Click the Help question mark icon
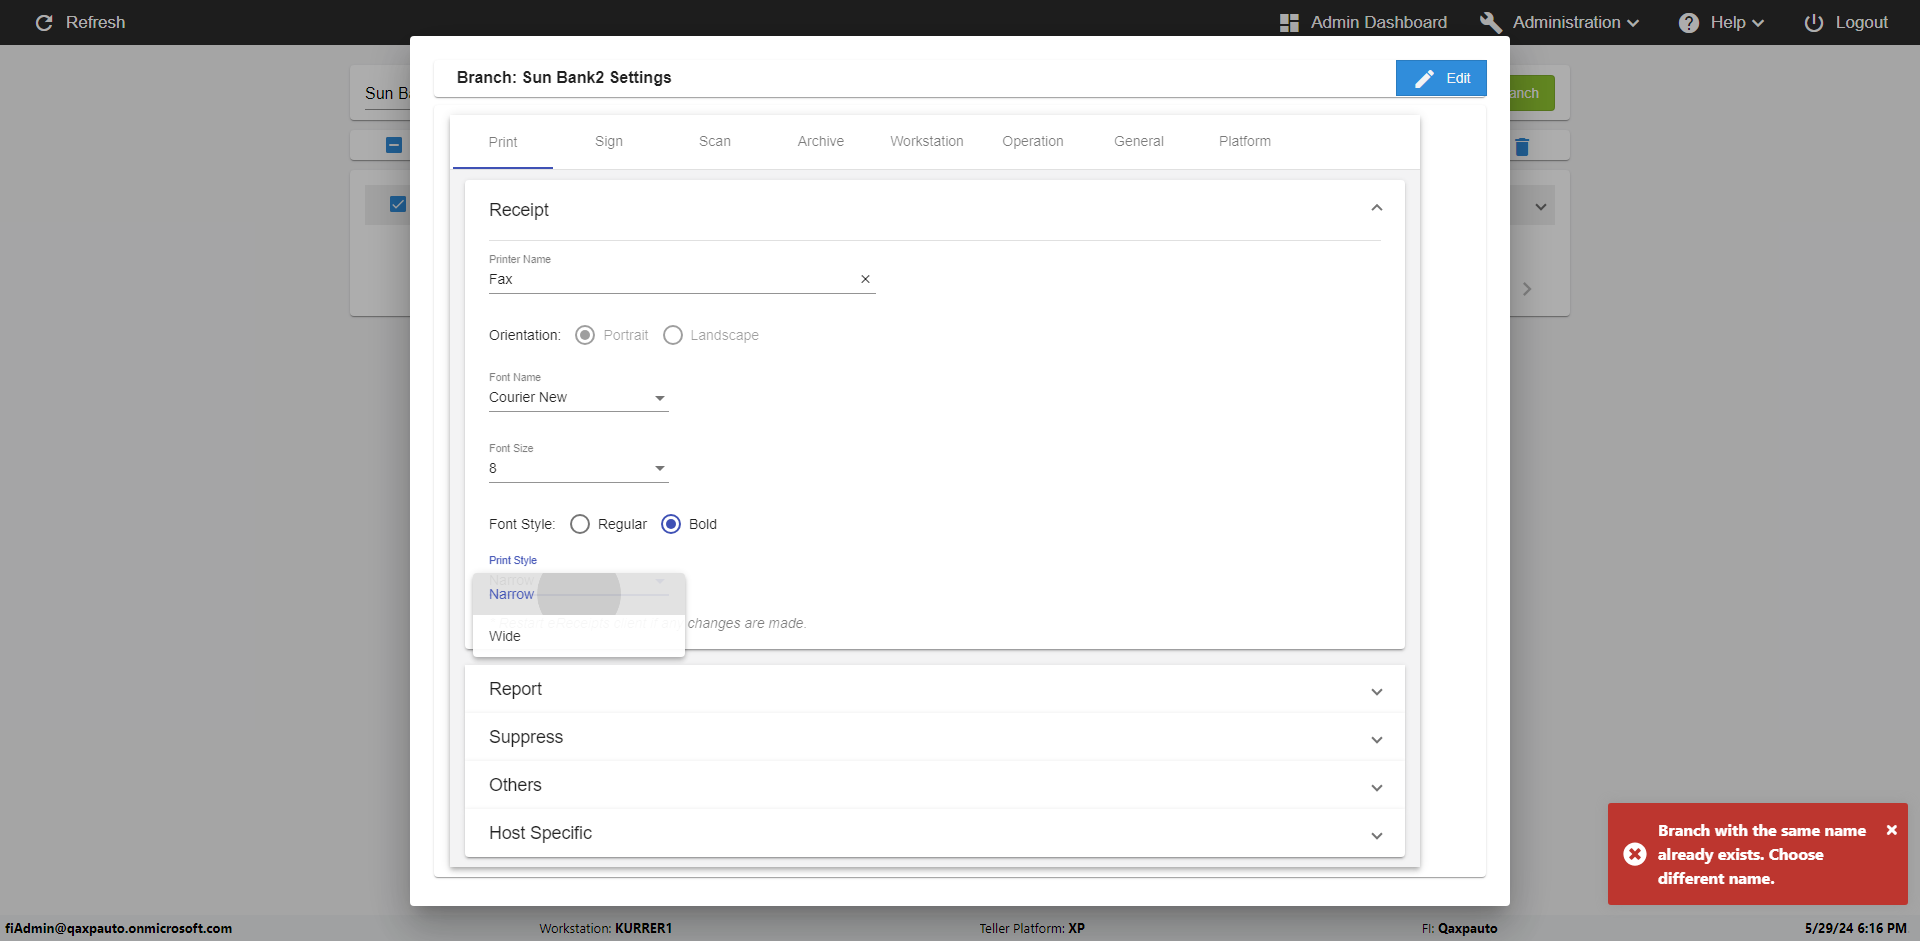Image resolution: width=1920 pixels, height=941 pixels. [x=1688, y=23]
